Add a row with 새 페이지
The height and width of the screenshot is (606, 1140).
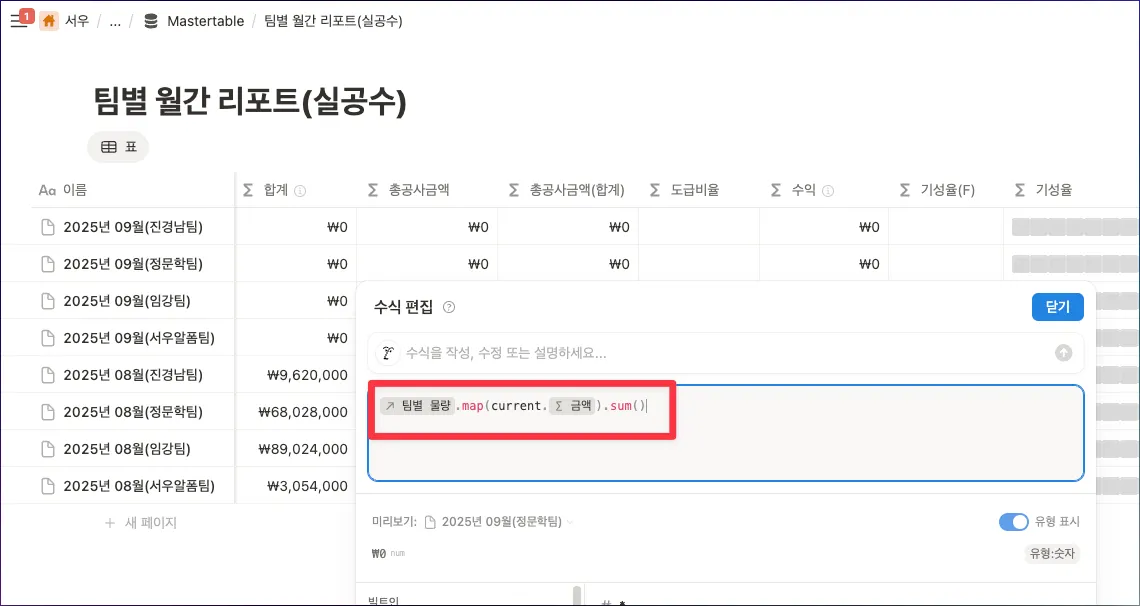pos(140,522)
